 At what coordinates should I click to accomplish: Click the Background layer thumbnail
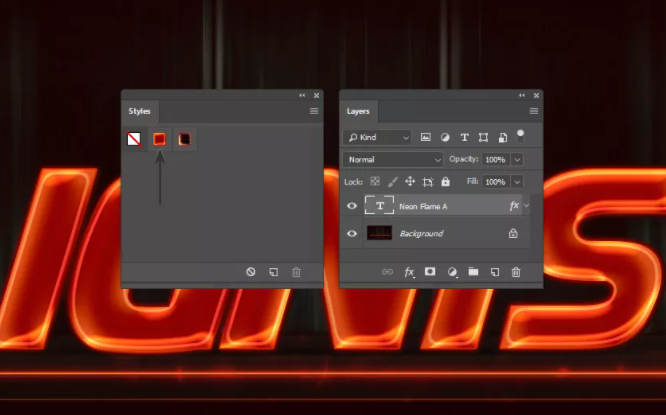point(379,233)
